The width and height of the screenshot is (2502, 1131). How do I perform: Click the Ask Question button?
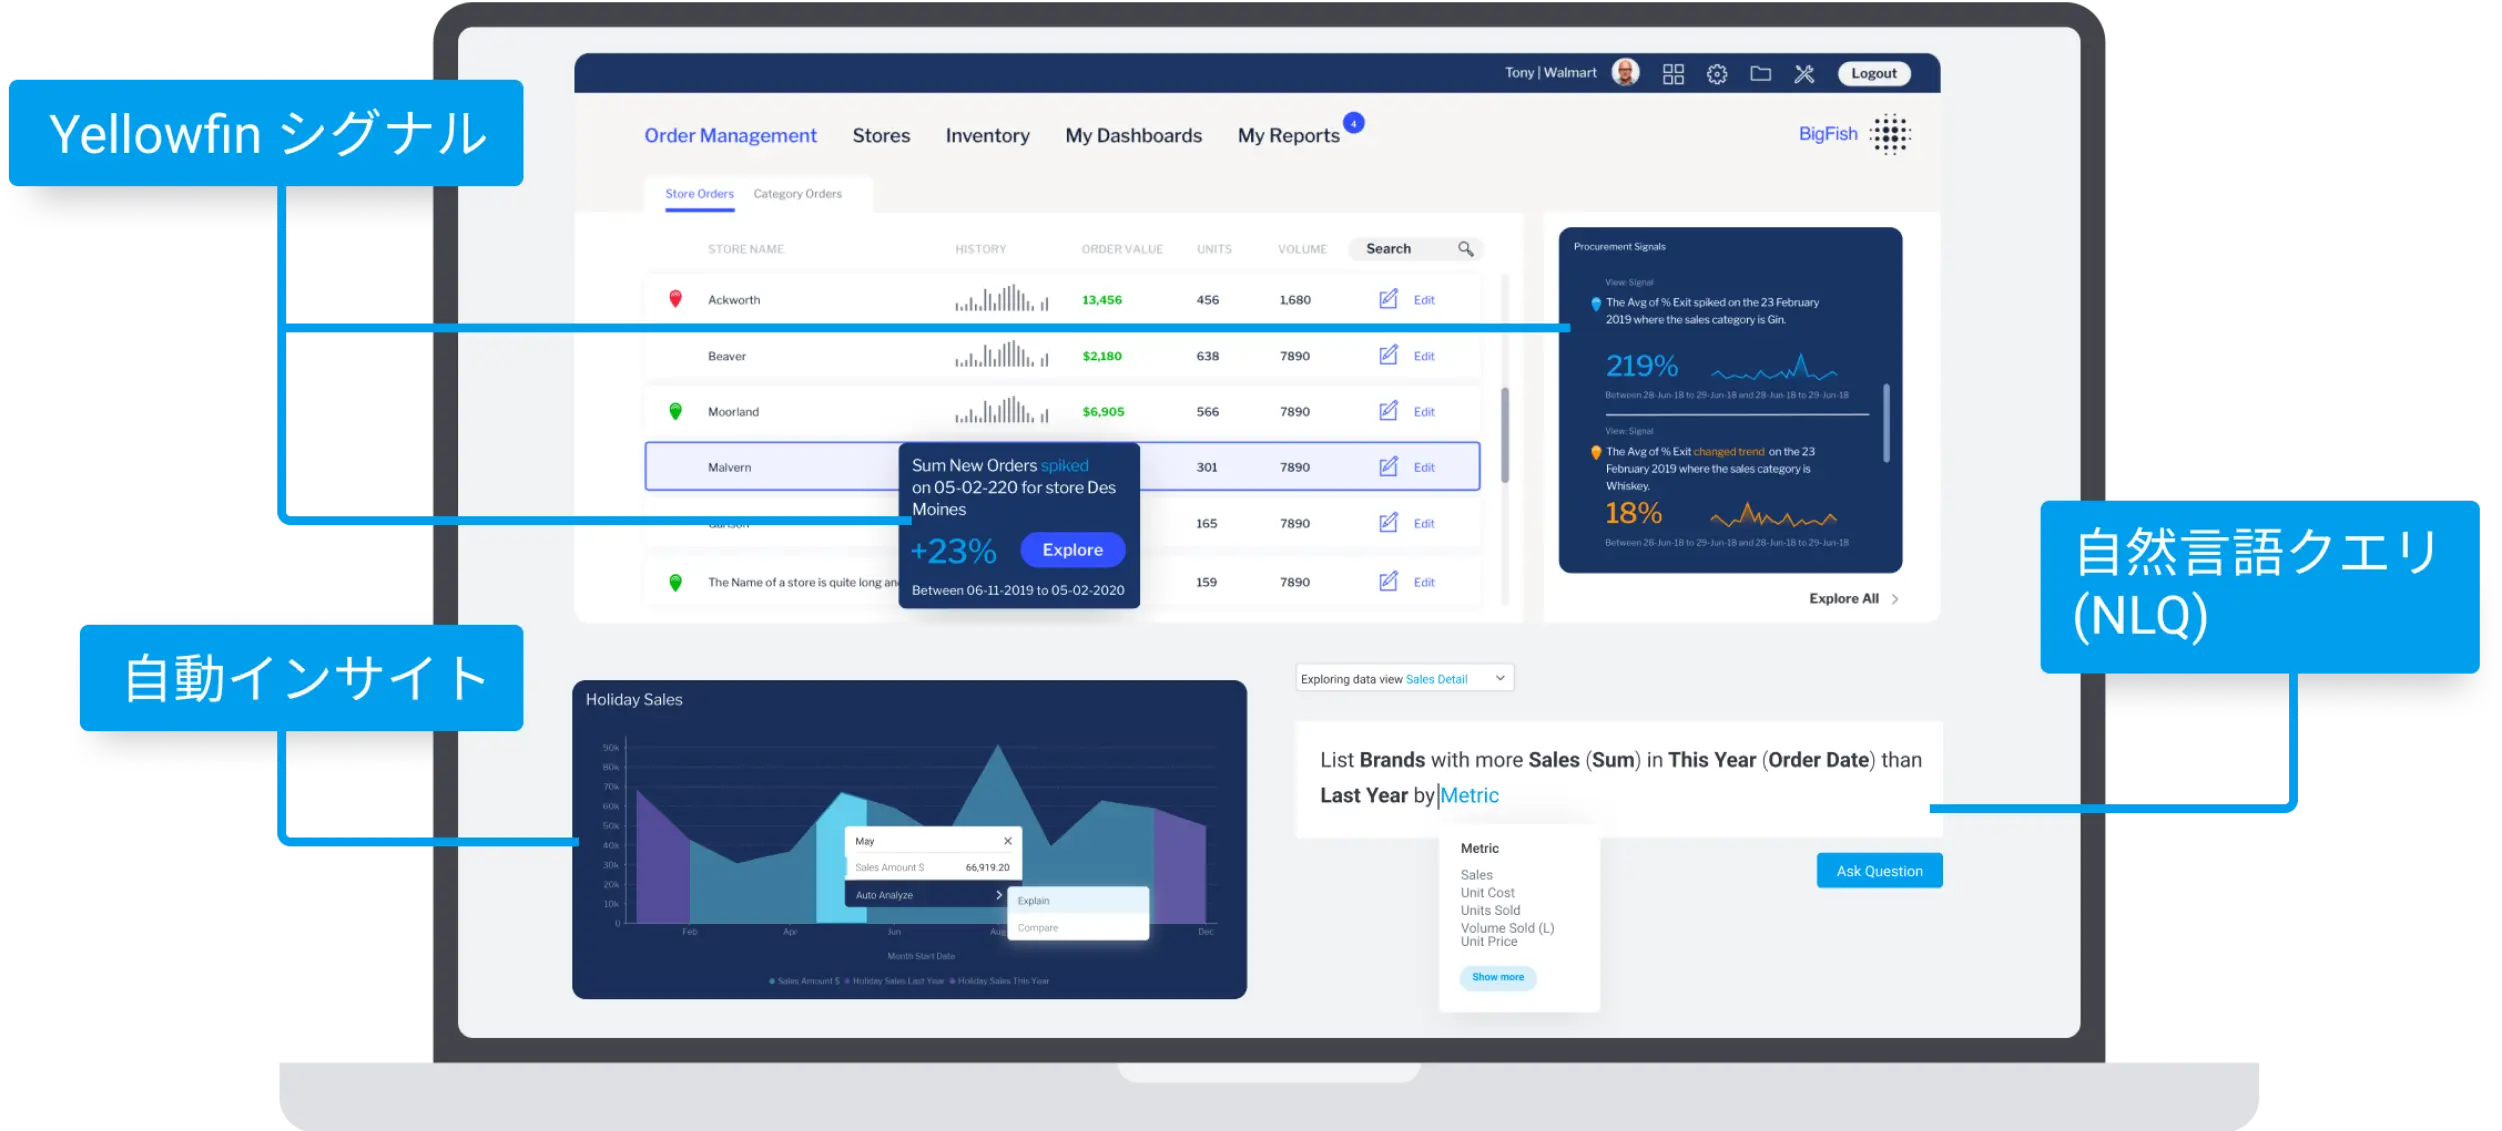click(x=1879, y=871)
